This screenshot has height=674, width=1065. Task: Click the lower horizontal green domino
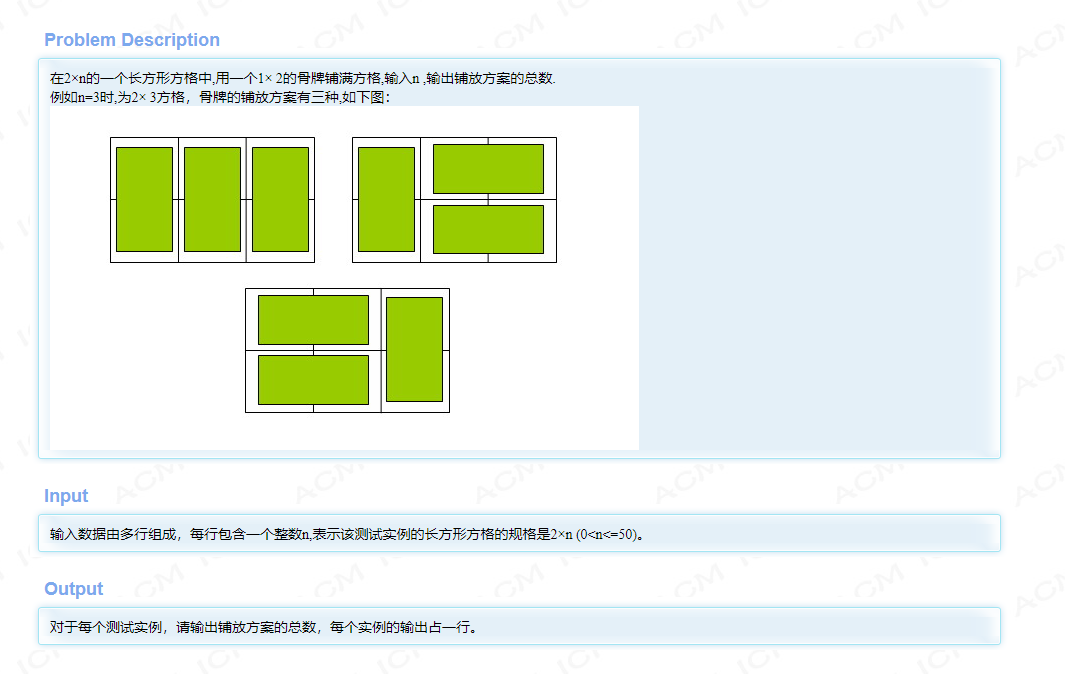point(487,228)
